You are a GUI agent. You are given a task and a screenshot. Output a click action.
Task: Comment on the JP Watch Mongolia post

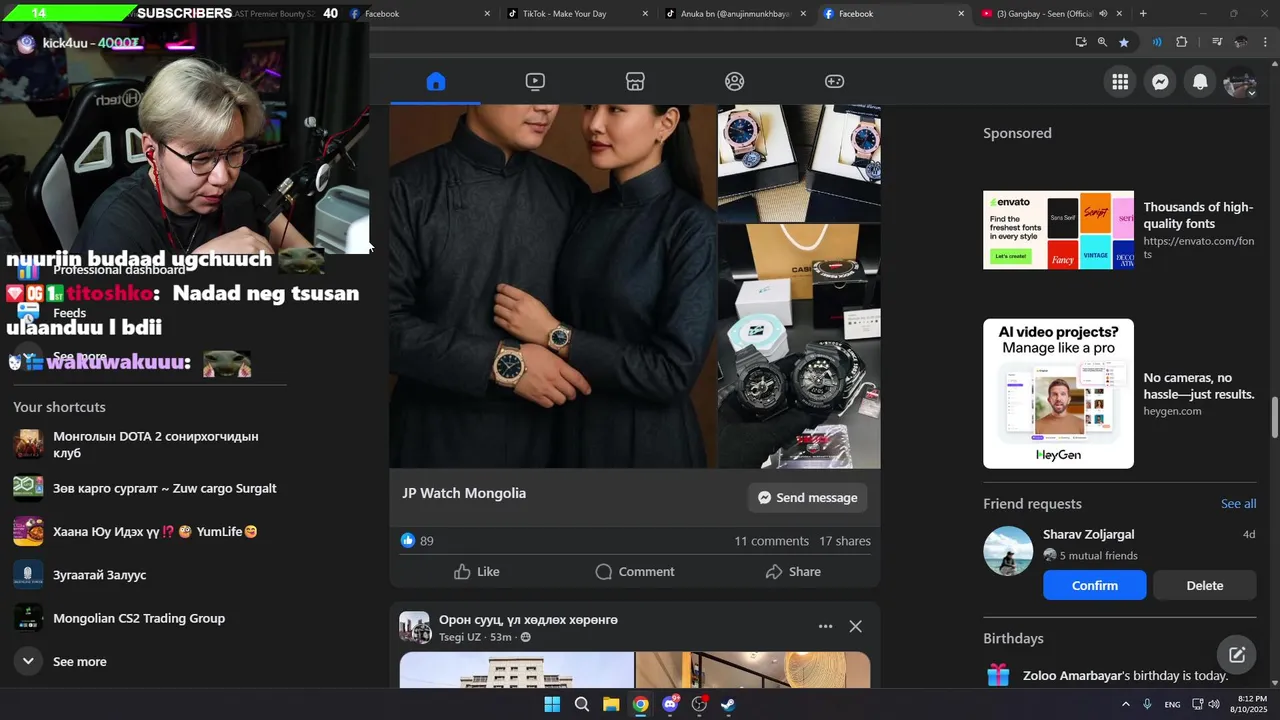[635, 572]
